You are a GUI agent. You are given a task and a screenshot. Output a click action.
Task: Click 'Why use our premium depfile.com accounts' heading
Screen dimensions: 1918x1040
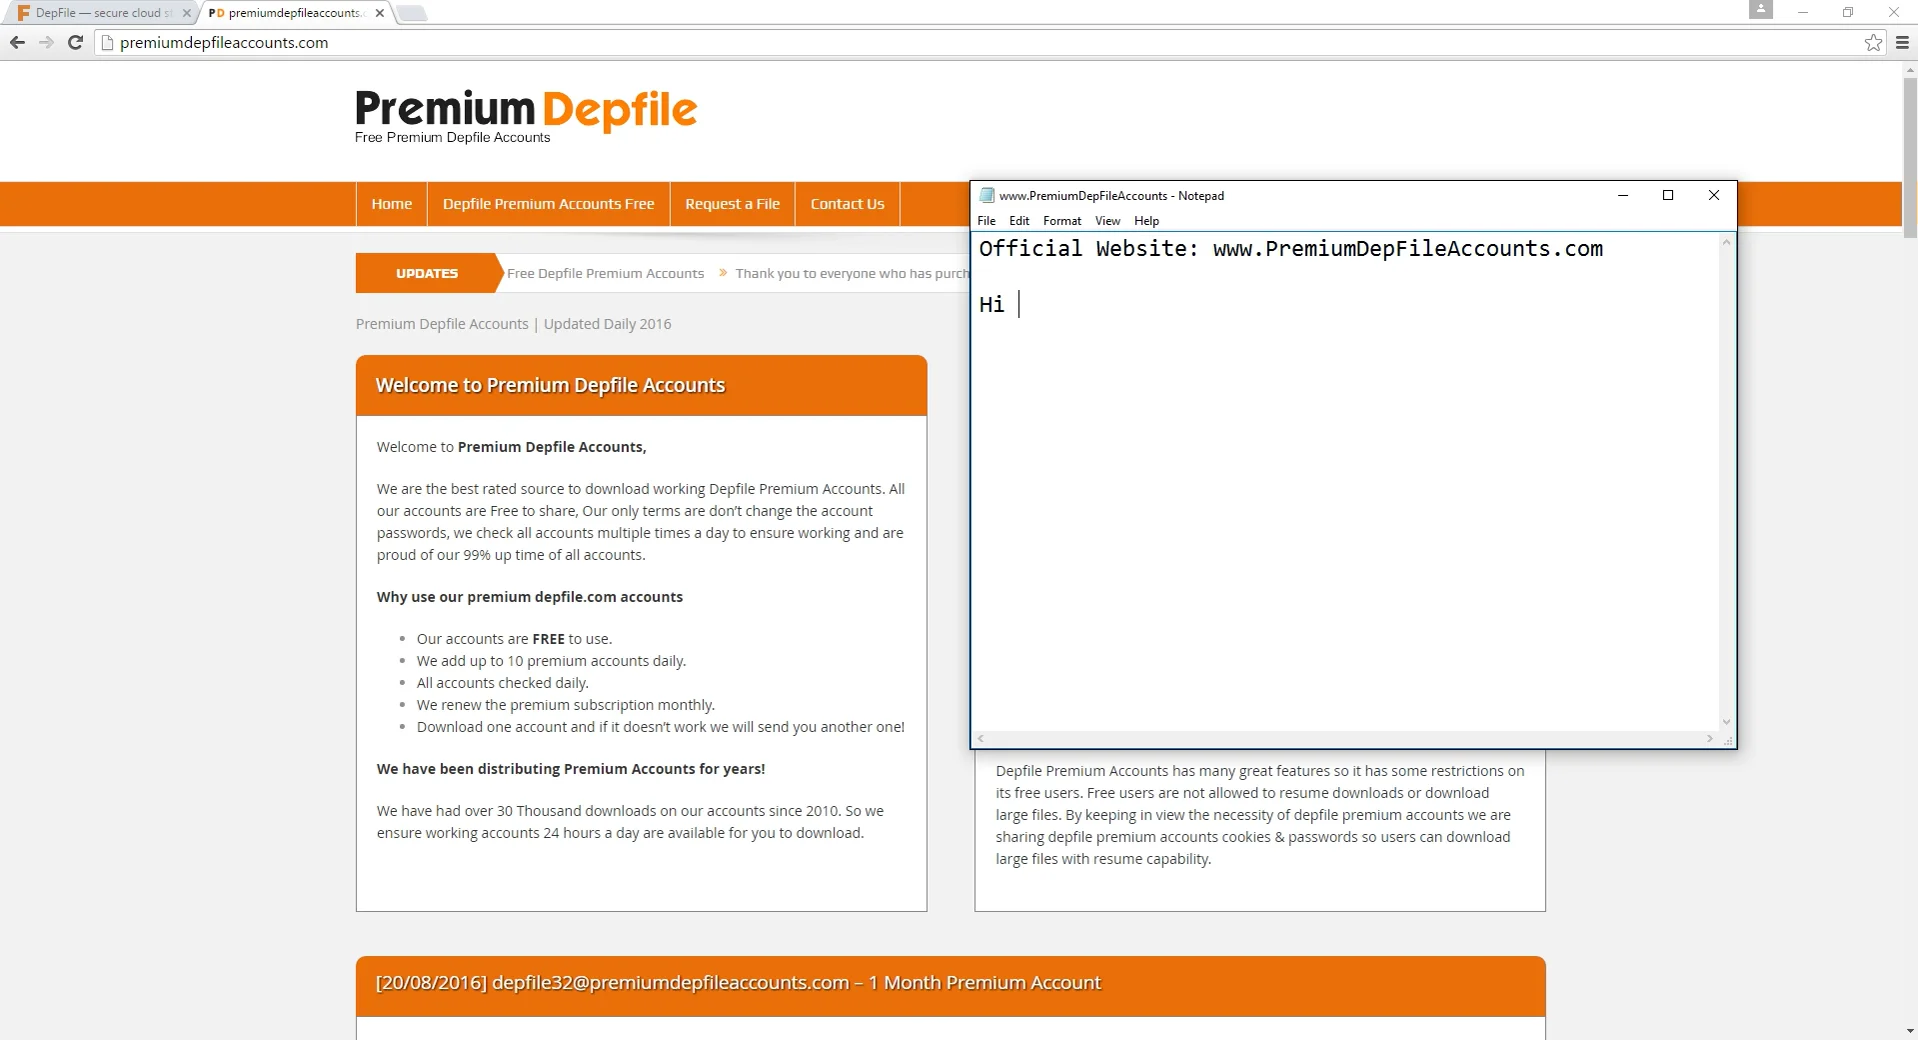tap(529, 597)
